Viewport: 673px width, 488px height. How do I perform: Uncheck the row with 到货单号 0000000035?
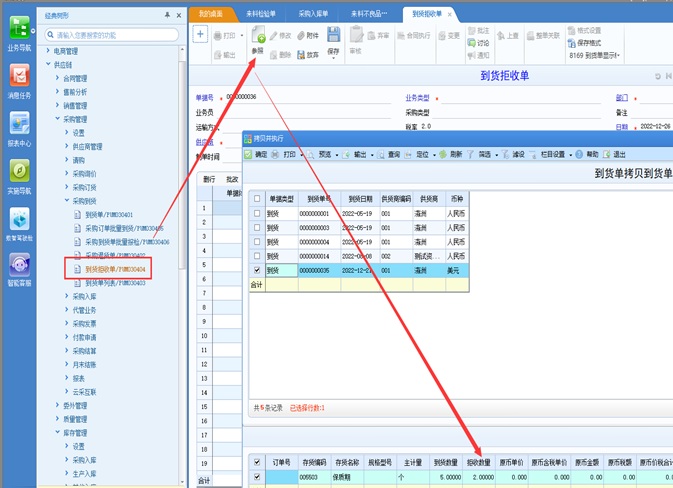coord(257,270)
